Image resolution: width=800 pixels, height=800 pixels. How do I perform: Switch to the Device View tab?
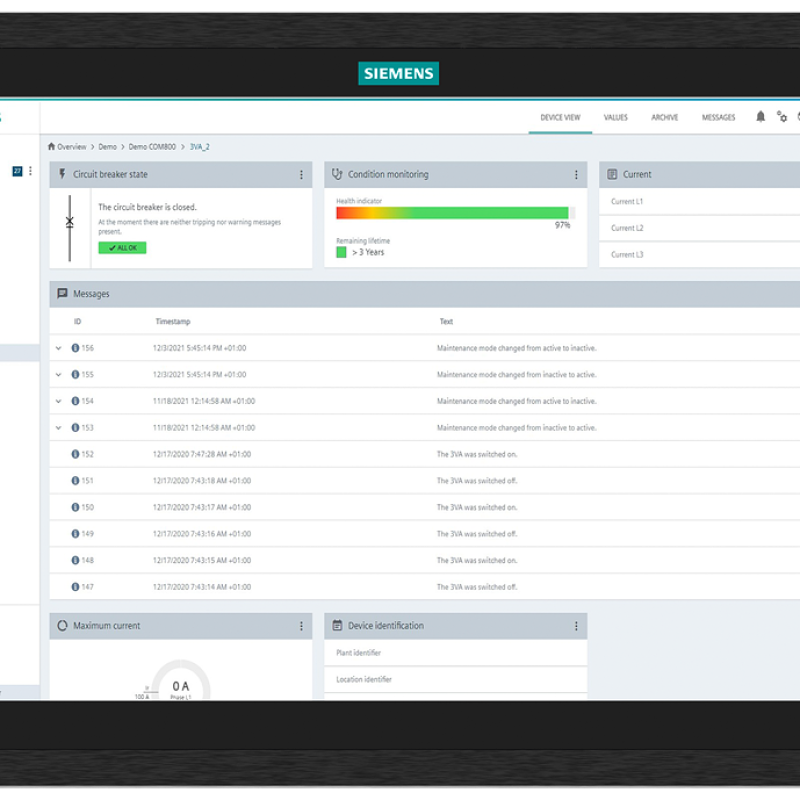pyautogui.click(x=560, y=117)
